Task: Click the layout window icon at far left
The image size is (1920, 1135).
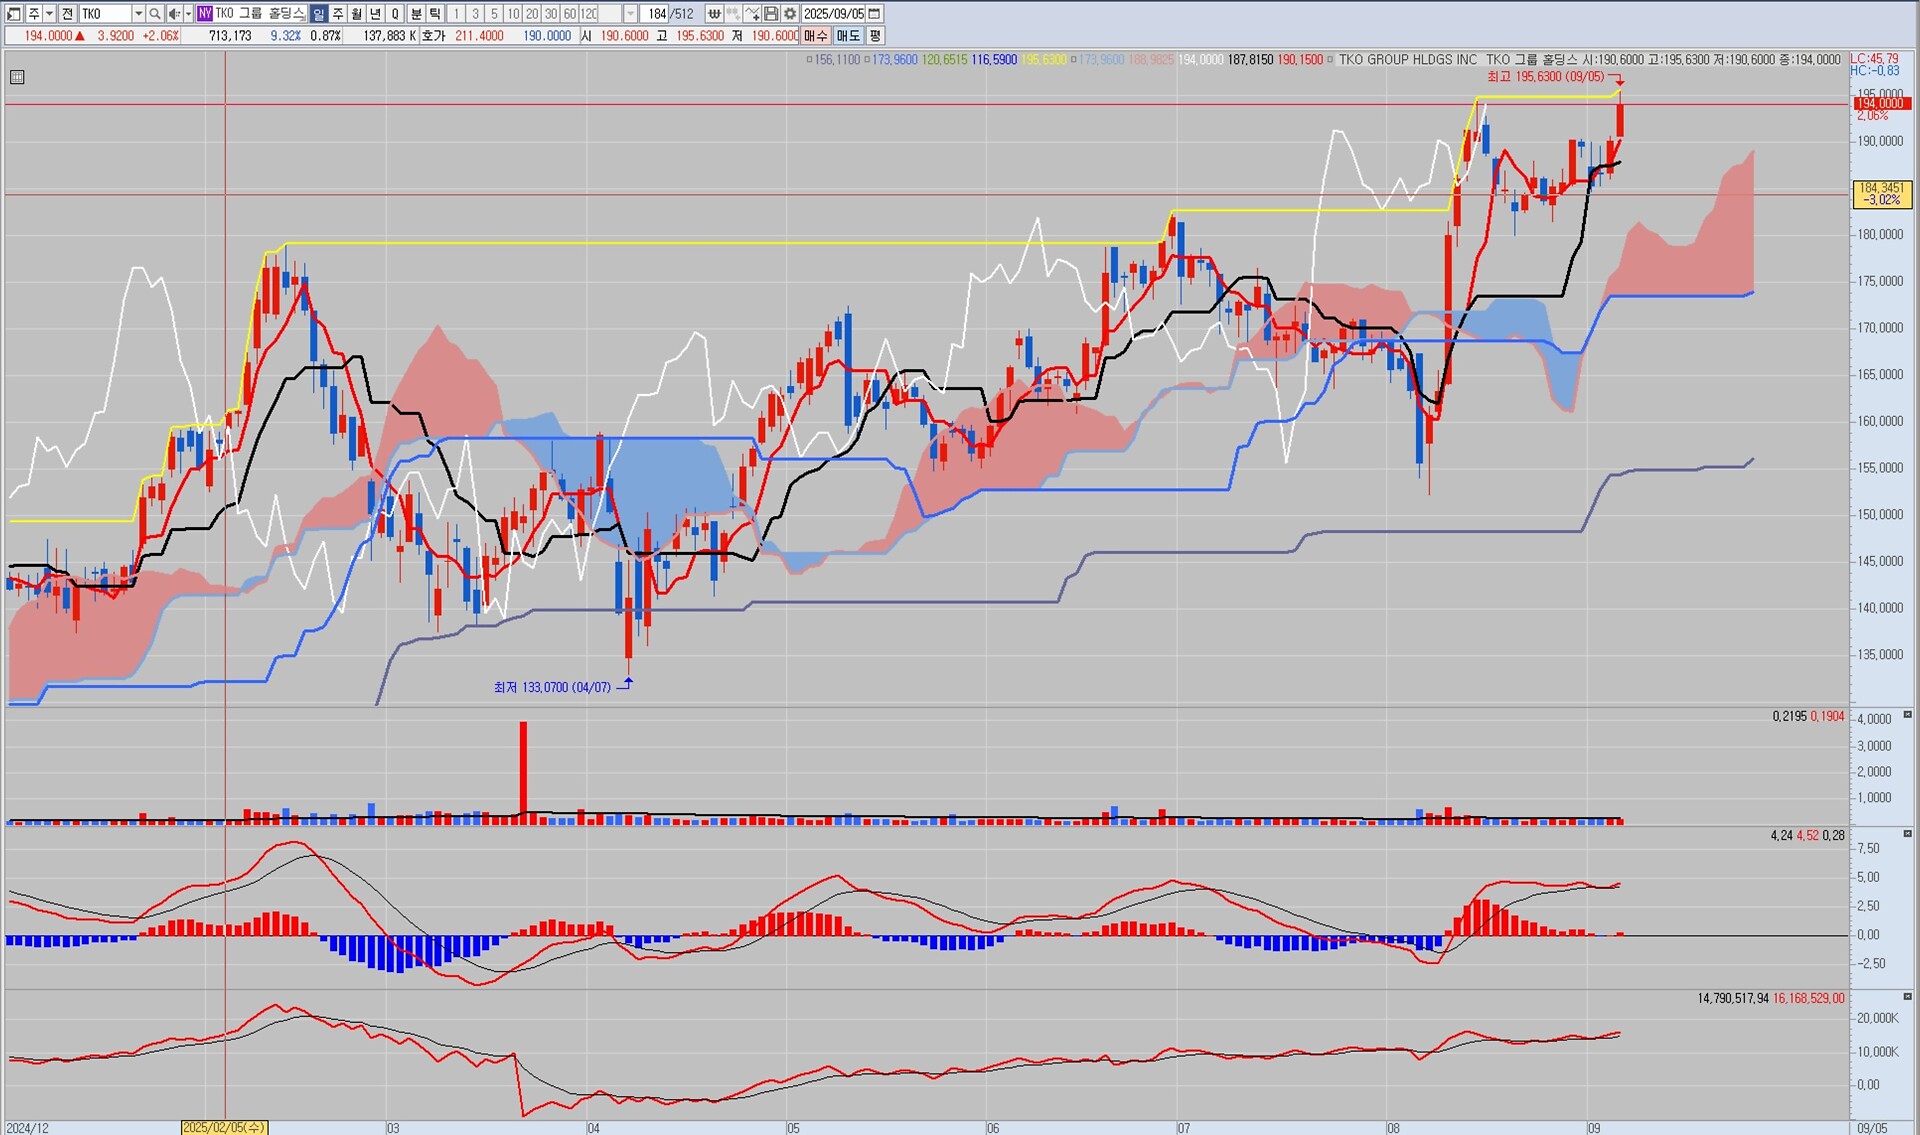Action: tap(14, 14)
